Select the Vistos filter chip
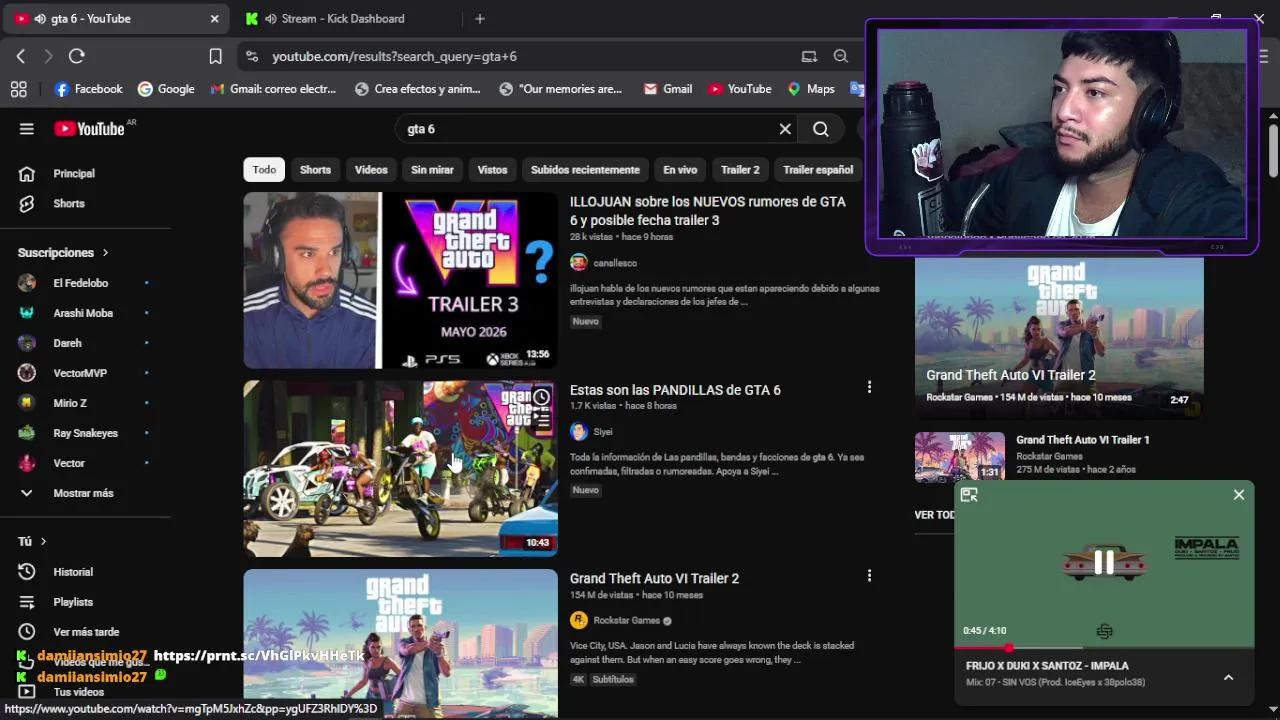The image size is (1280, 720). click(492, 169)
